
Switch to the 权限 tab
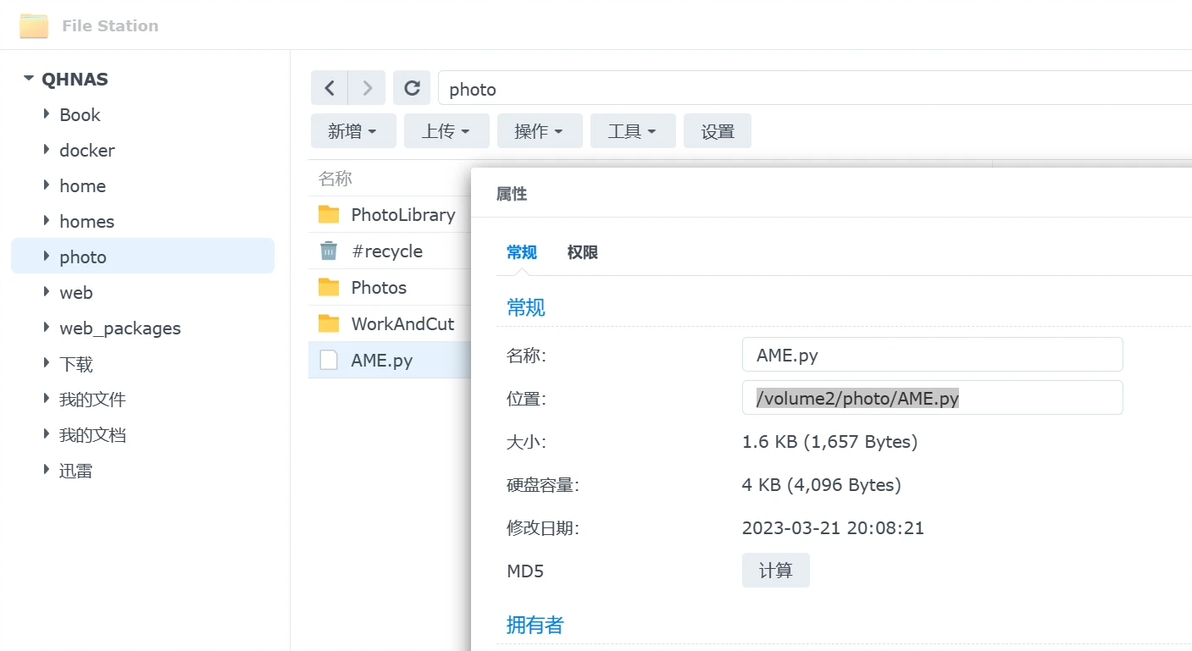pos(582,252)
